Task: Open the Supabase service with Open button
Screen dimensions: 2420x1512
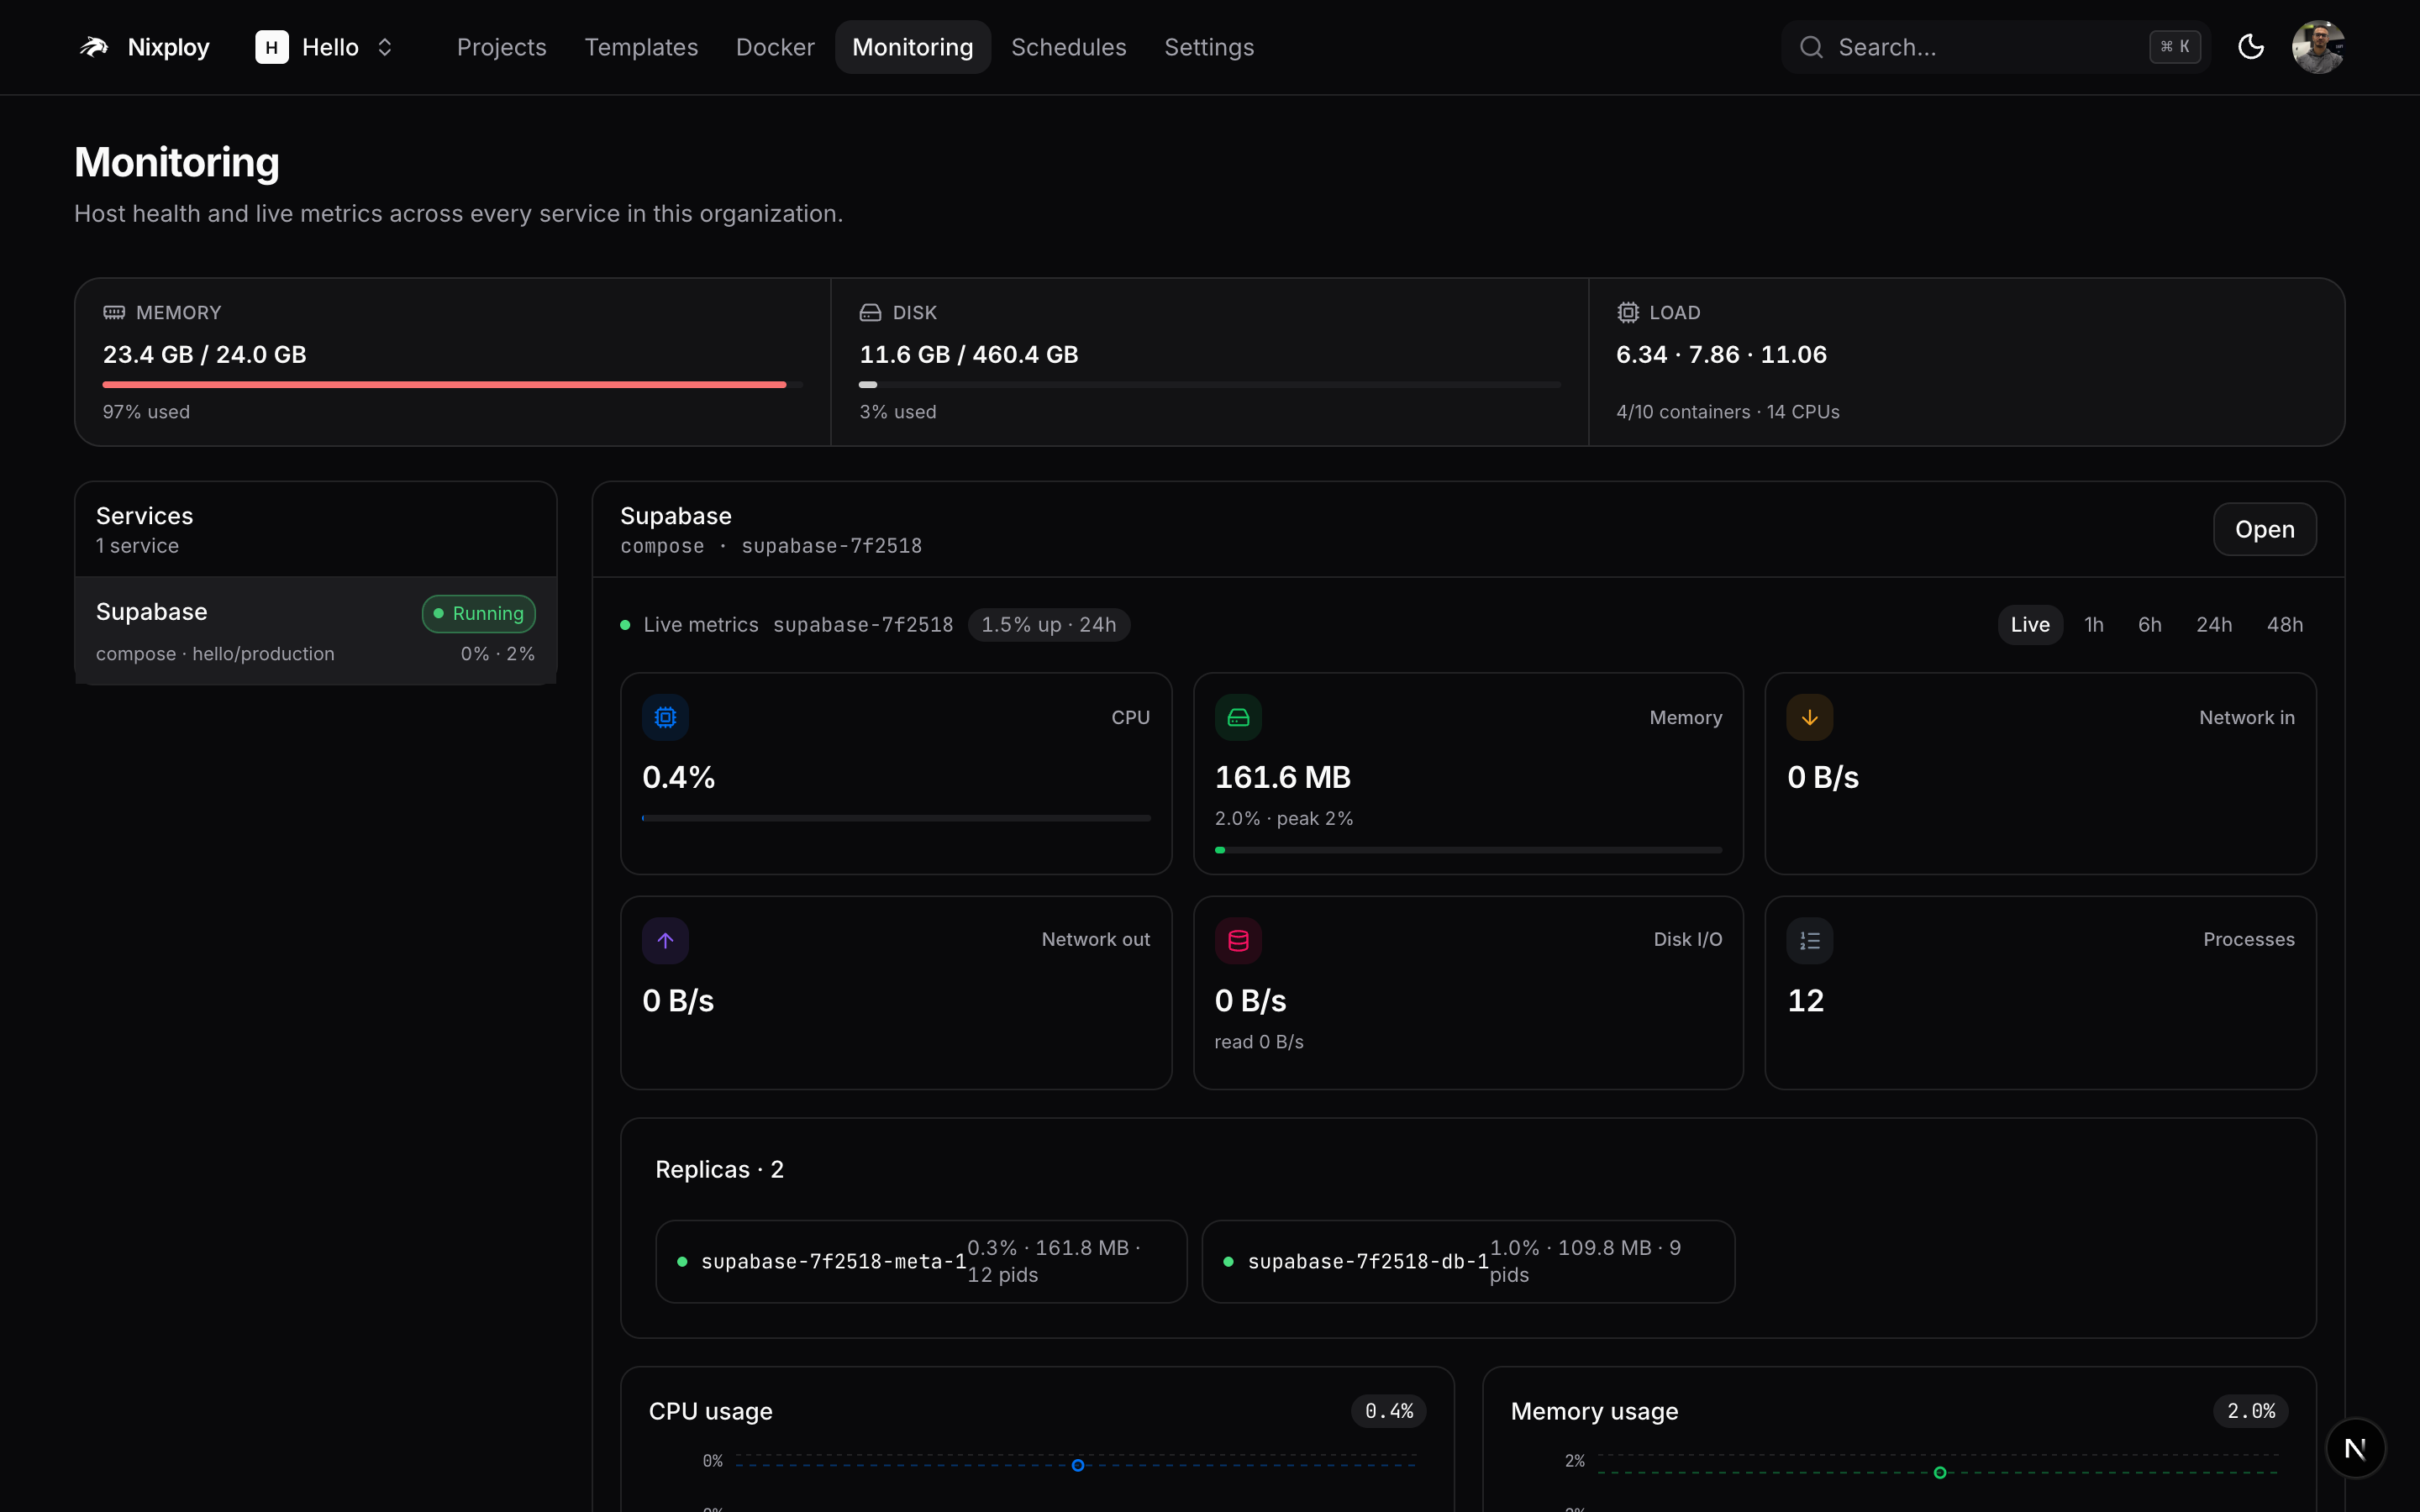Action: point(2265,529)
